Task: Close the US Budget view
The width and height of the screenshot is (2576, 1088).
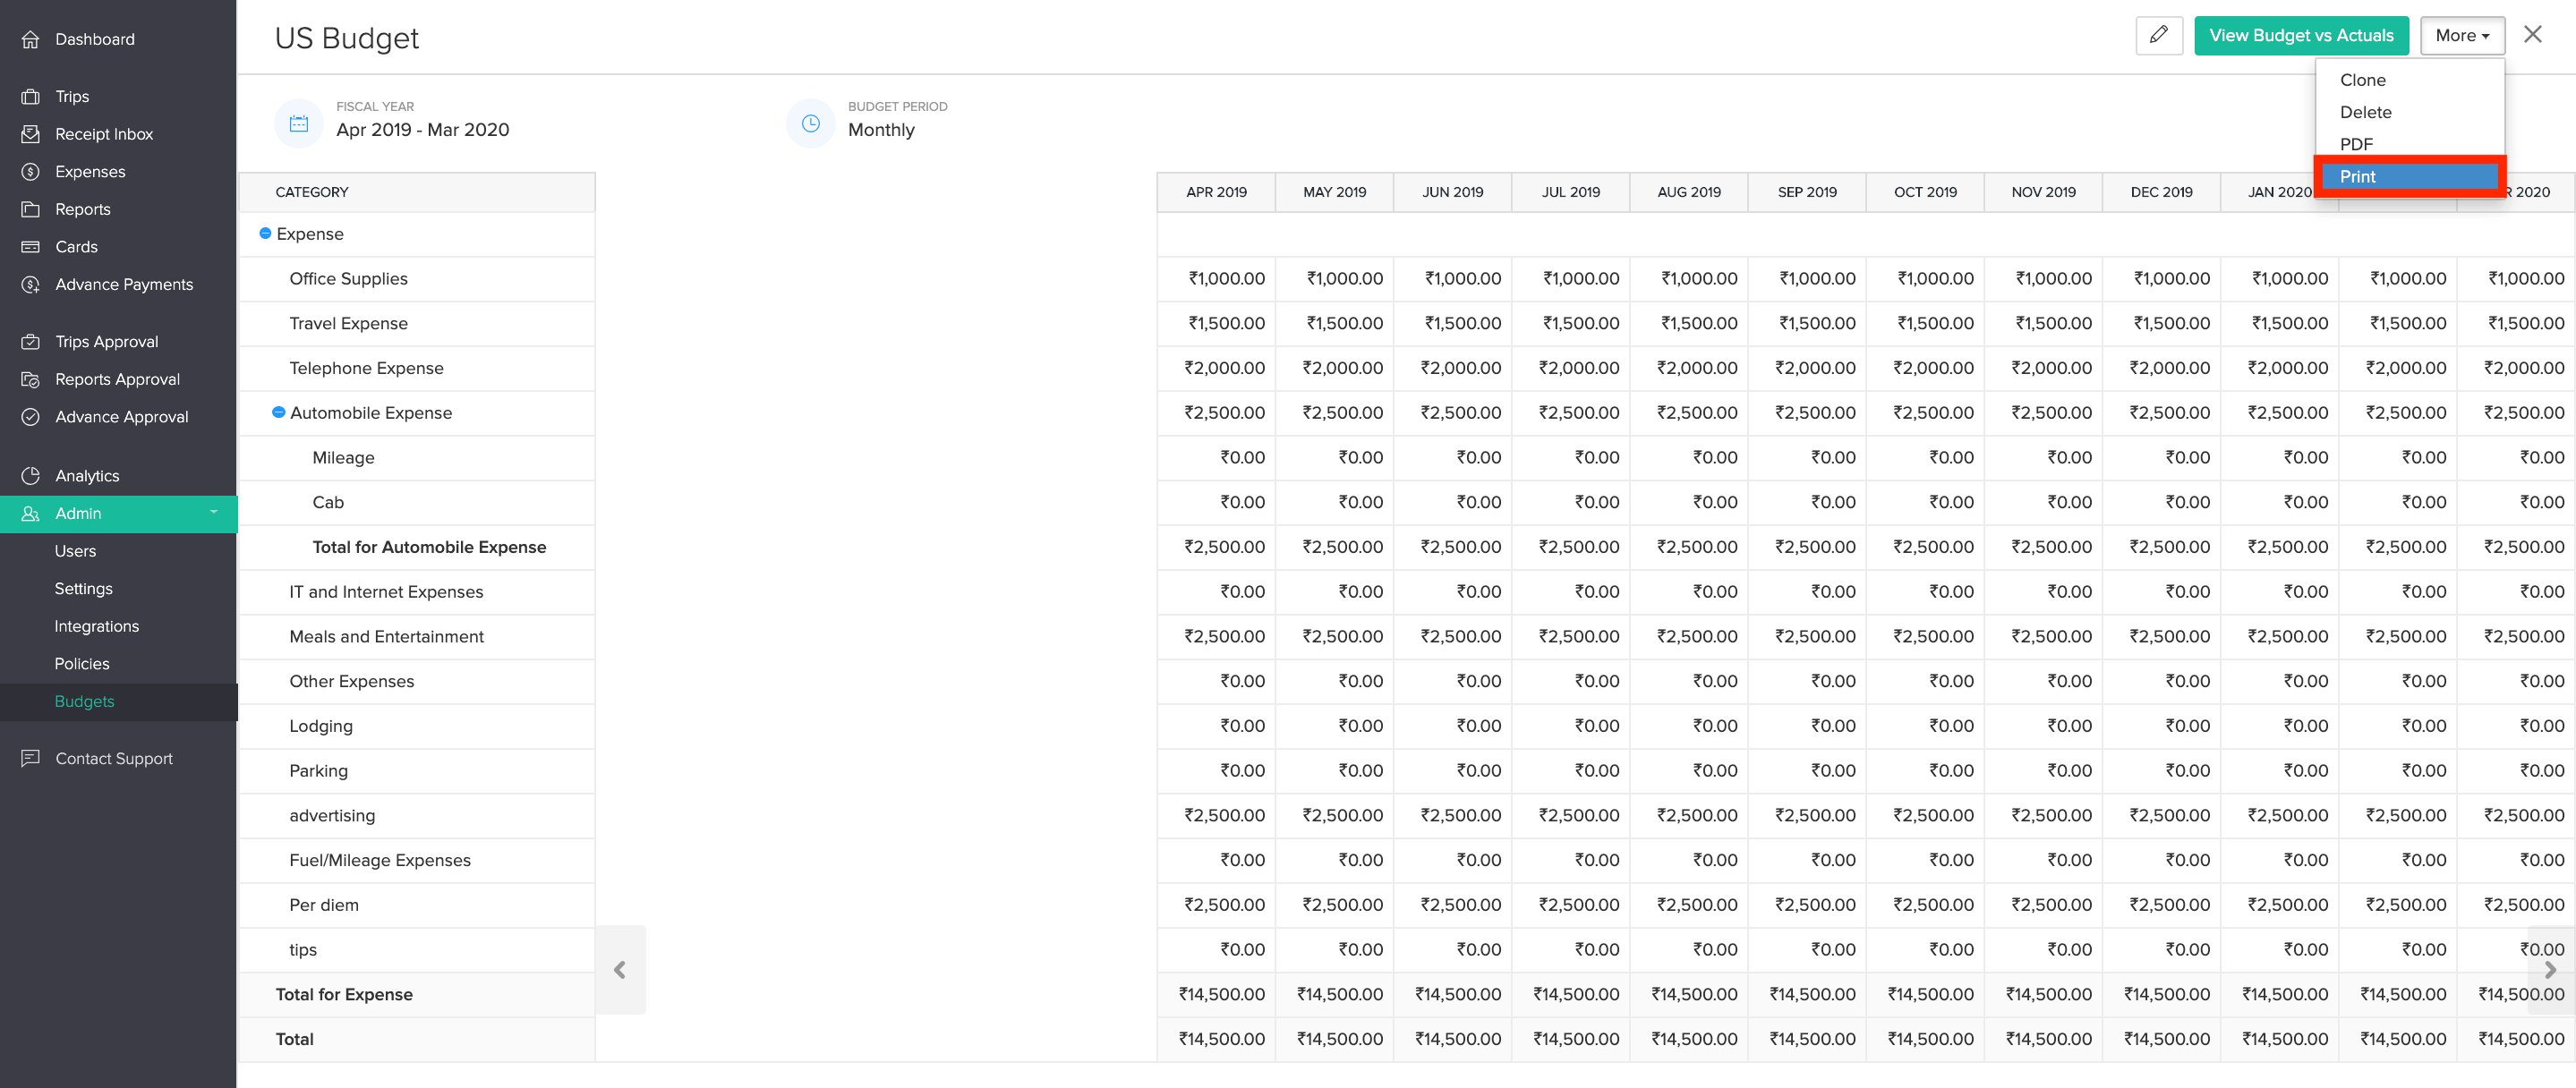Action: pyautogui.click(x=2532, y=35)
